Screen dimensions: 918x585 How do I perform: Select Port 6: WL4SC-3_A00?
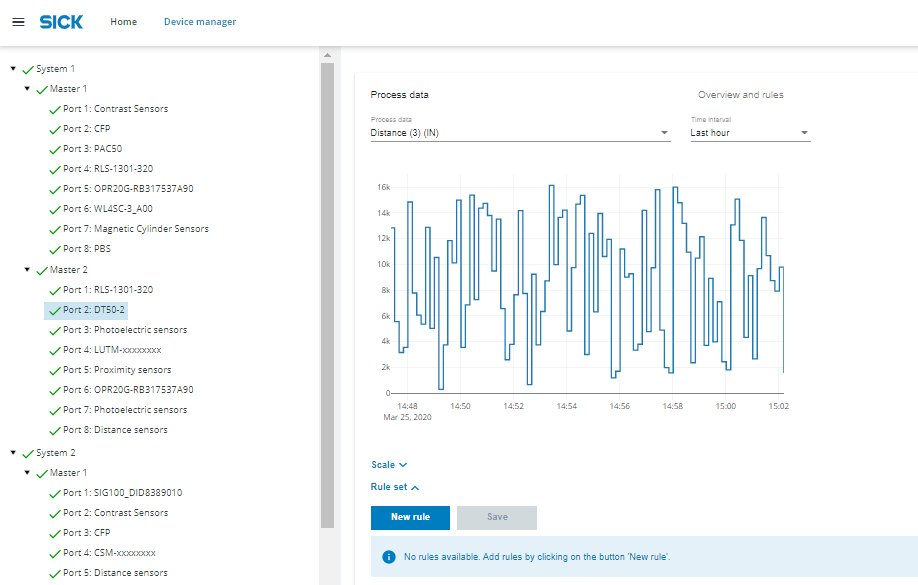[108, 209]
